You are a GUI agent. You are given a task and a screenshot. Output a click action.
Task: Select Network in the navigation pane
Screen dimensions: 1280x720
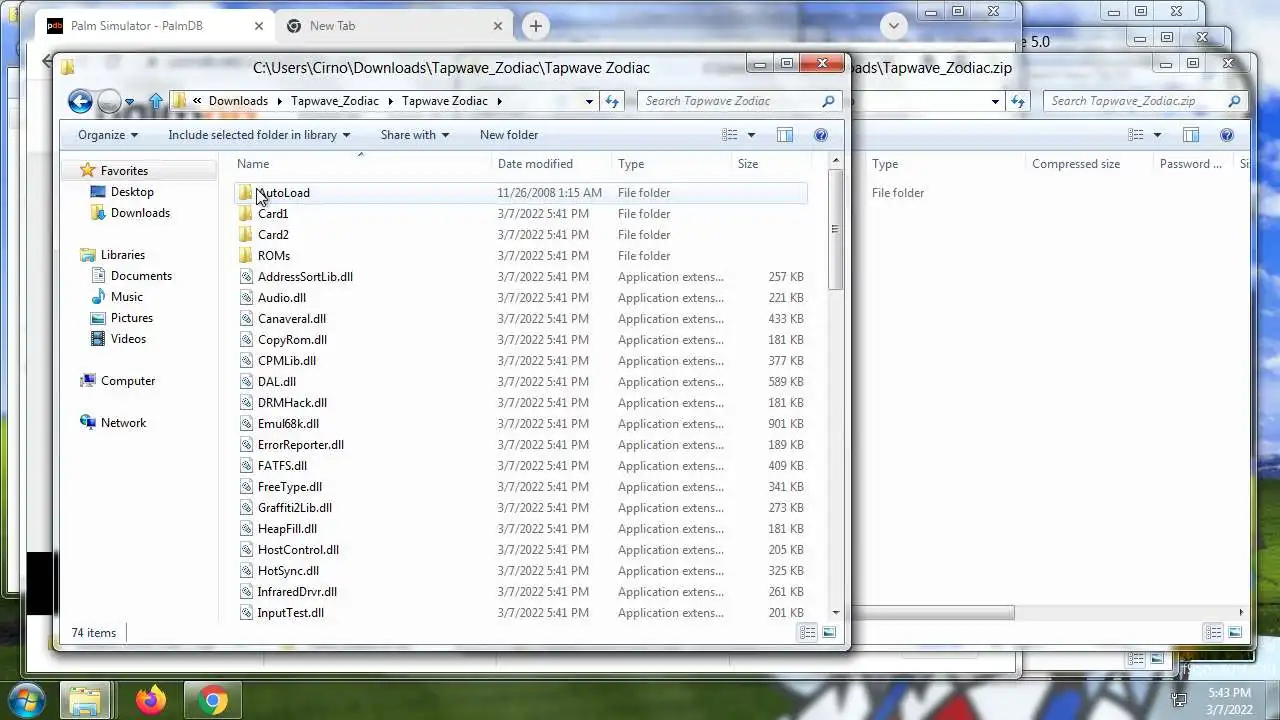click(123, 423)
